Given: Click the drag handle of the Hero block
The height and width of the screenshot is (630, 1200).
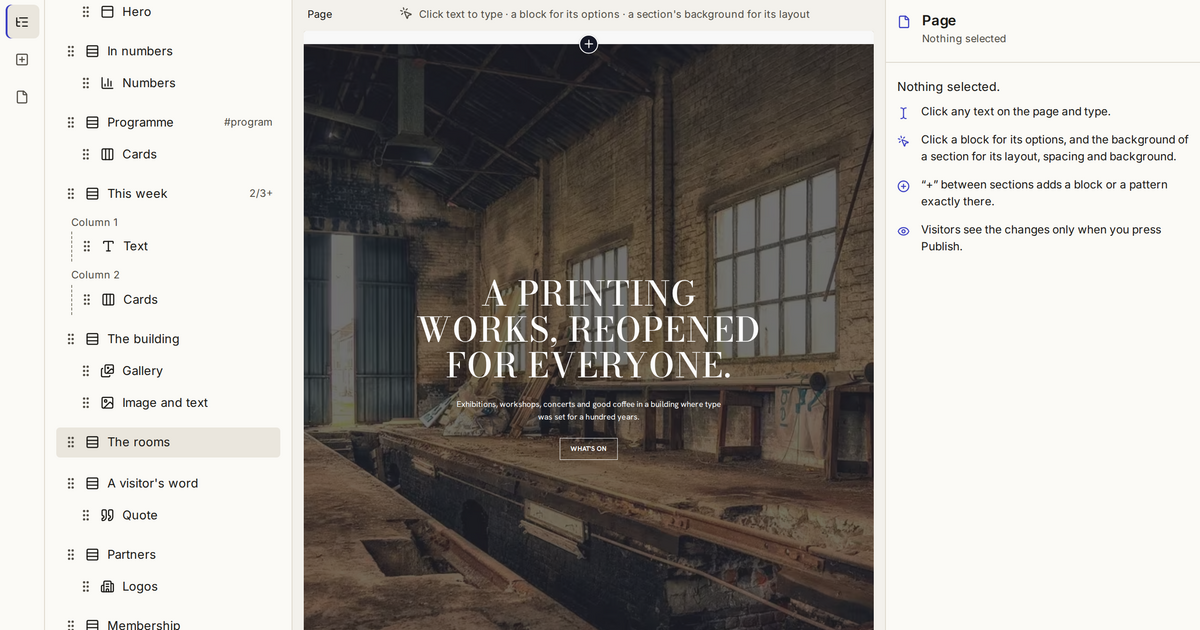Looking at the screenshot, I should 86,12.
